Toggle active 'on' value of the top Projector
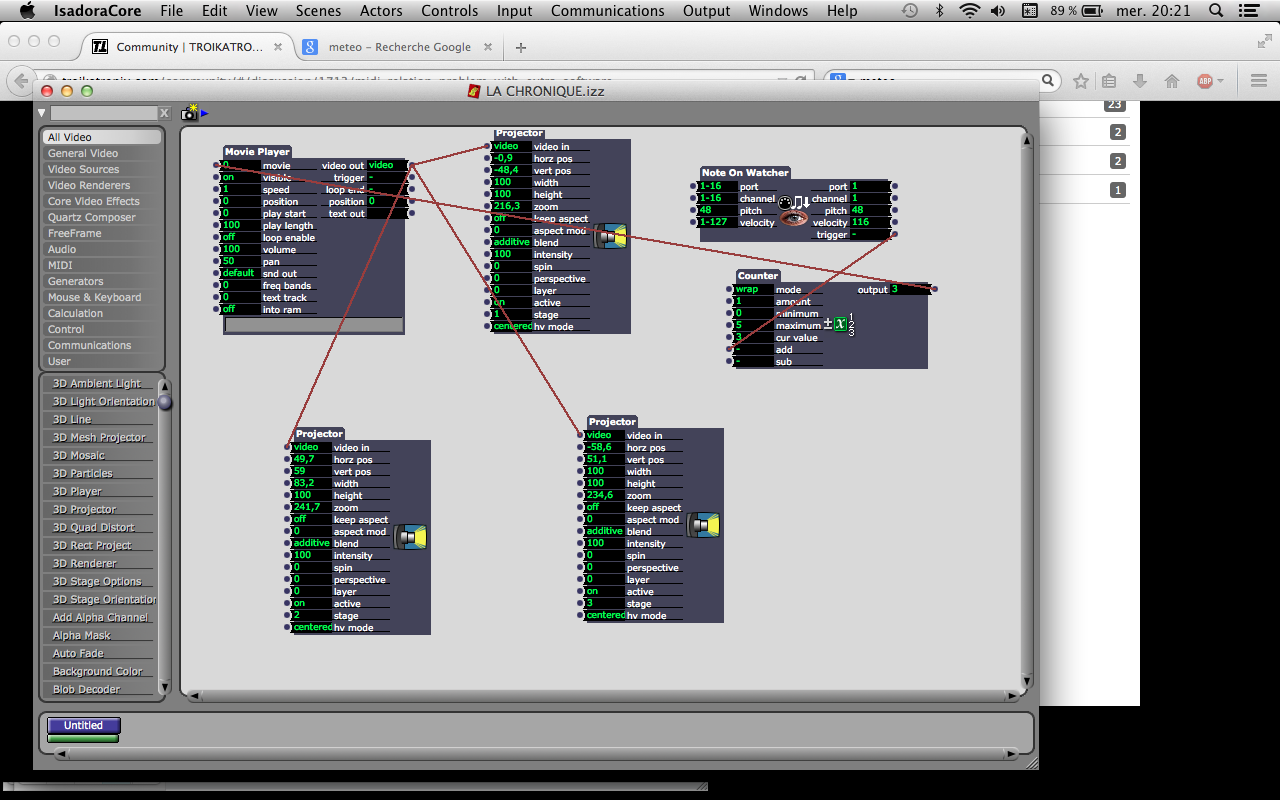This screenshot has width=1280, height=800. point(512,303)
